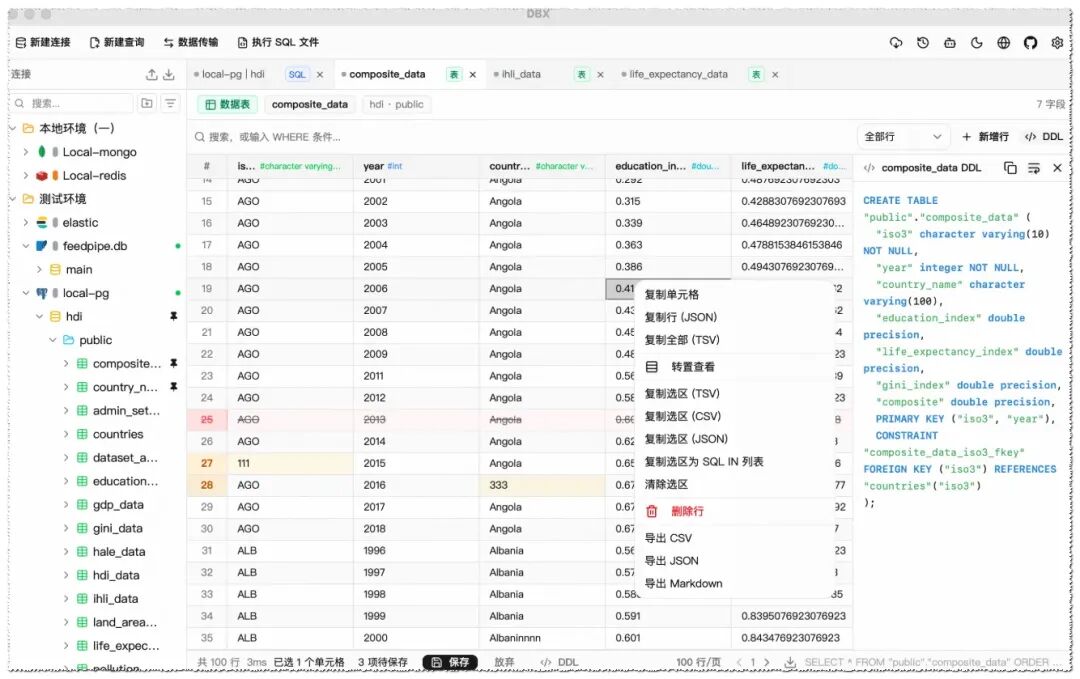Choose 清除选区 from context menu
The height and width of the screenshot is (679, 1080).
[734, 485]
